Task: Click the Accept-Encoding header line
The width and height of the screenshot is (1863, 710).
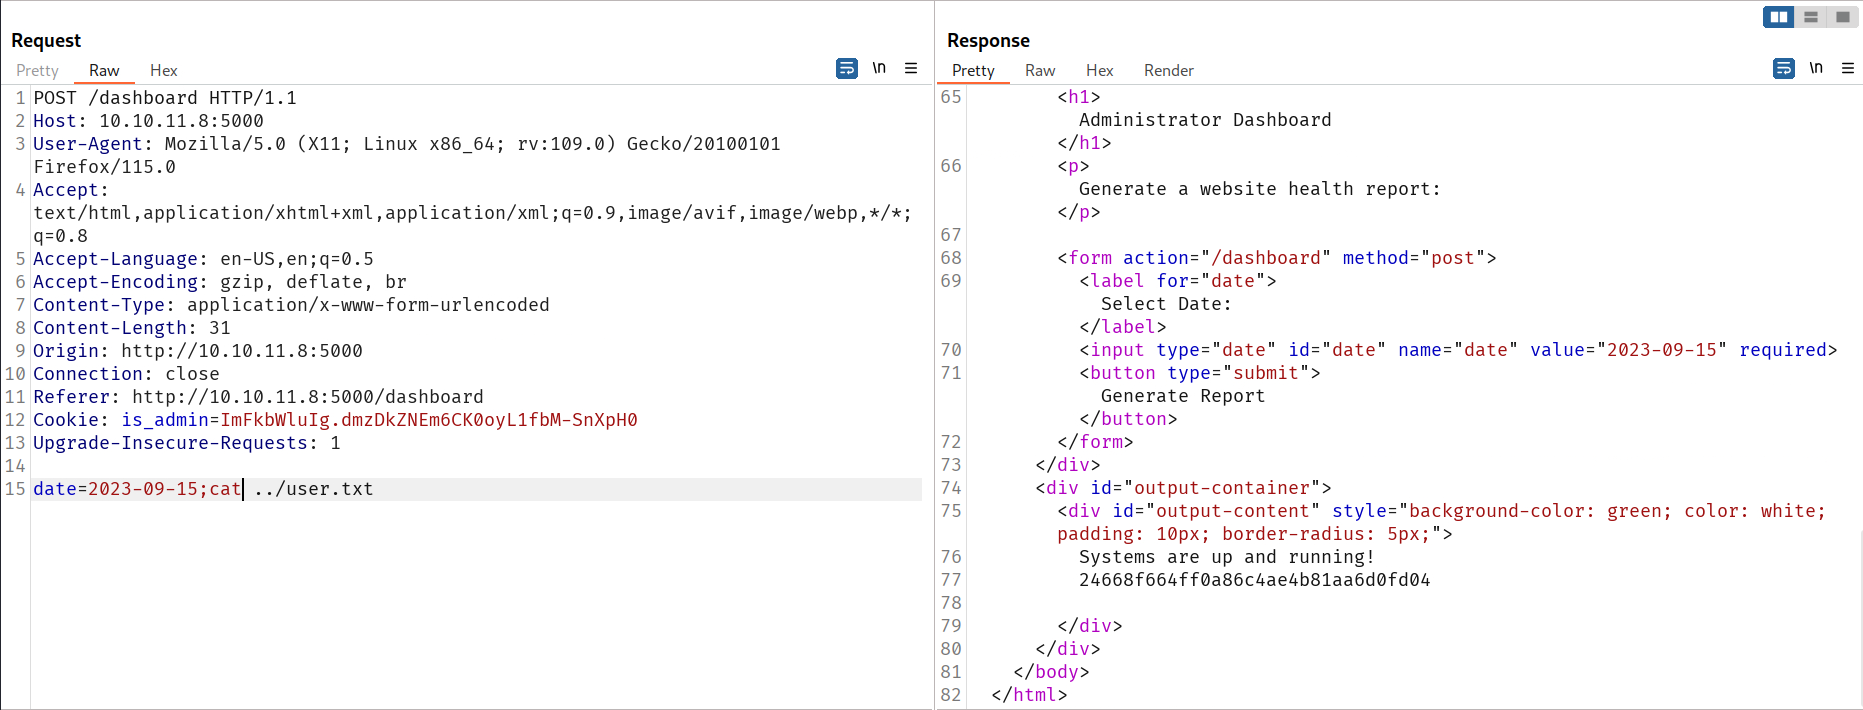Action: (220, 282)
